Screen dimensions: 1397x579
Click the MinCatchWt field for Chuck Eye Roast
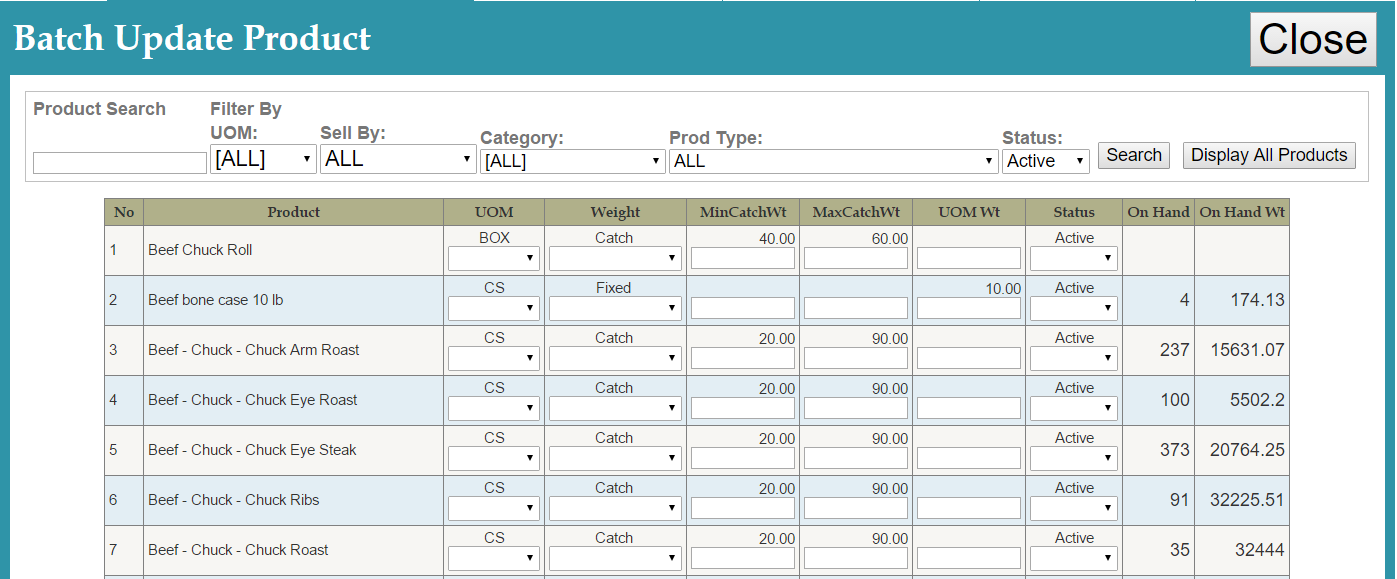[743, 408]
